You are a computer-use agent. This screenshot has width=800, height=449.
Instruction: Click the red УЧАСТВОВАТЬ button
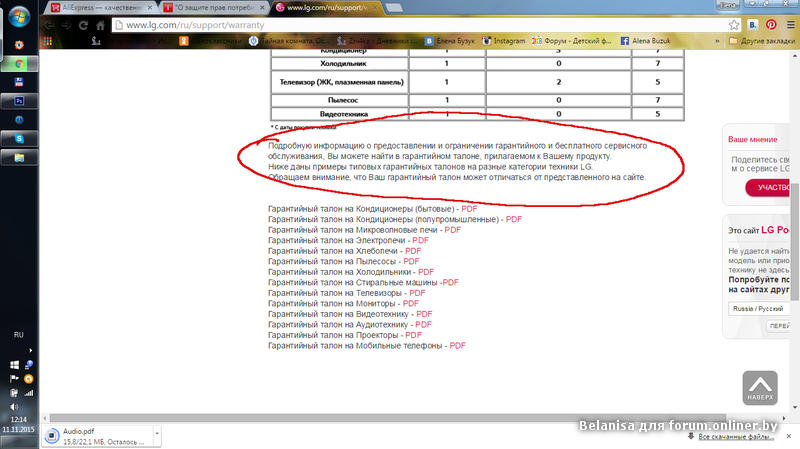(x=767, y=187)
